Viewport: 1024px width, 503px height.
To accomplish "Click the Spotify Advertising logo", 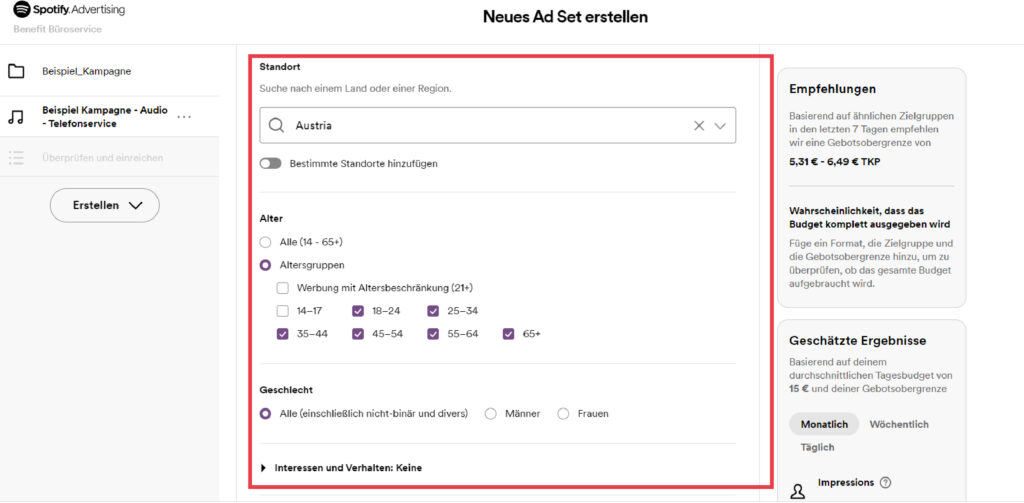I will (x=68, y=10).
